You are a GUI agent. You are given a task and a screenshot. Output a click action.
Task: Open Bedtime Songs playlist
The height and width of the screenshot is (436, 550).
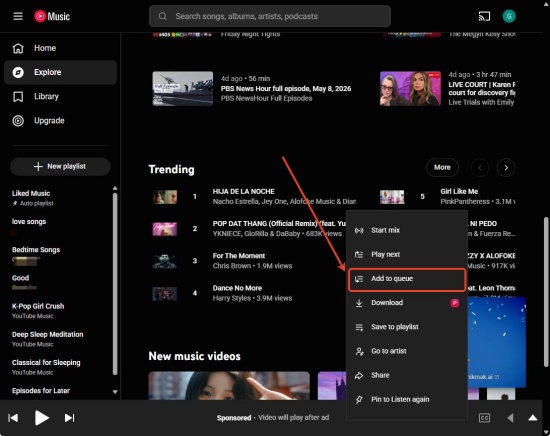pos(60,254)
